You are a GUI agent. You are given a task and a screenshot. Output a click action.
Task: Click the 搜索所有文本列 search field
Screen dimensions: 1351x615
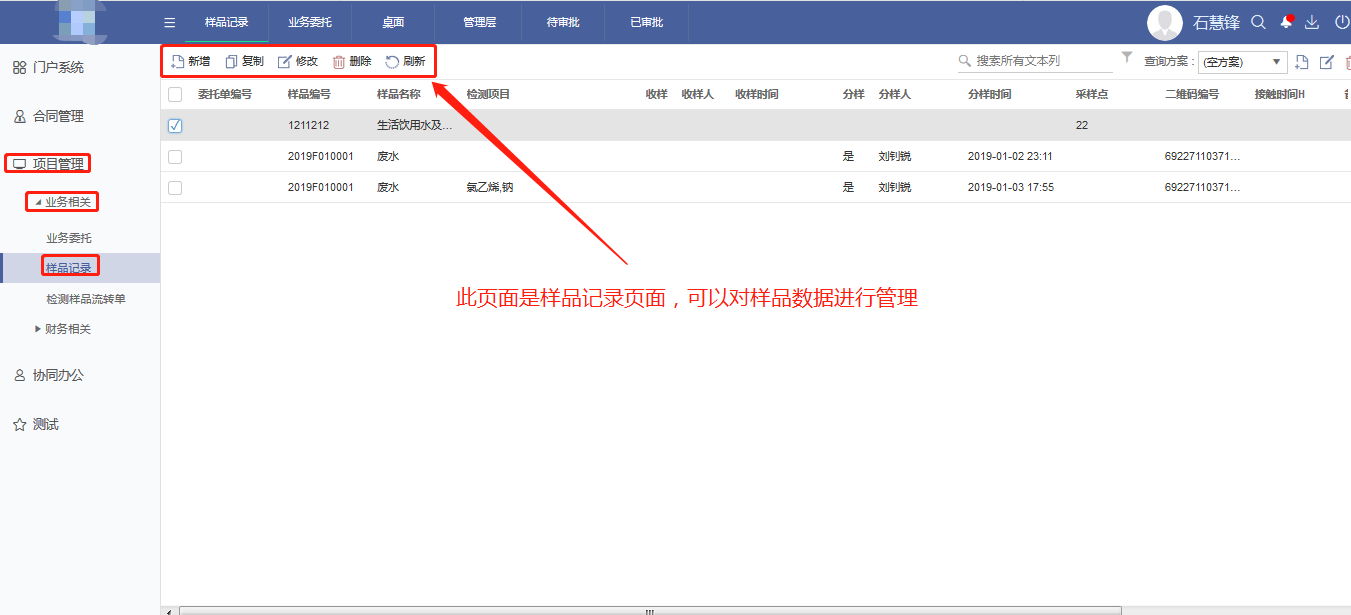[x=1040, y=61]
